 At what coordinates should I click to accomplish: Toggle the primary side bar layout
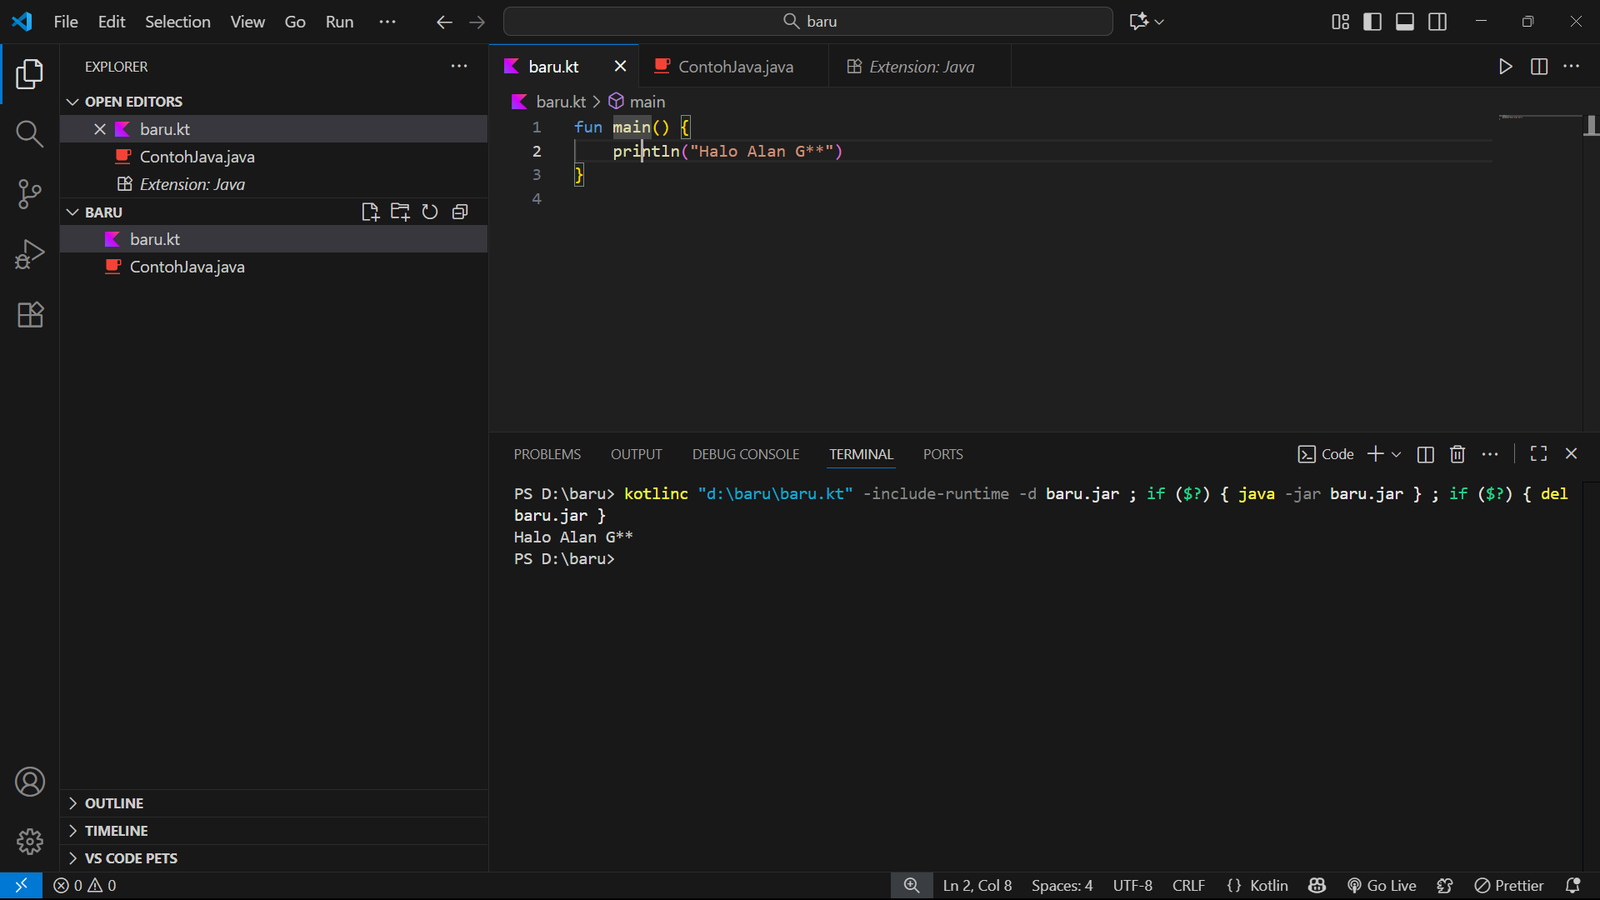coord(1372,22)
